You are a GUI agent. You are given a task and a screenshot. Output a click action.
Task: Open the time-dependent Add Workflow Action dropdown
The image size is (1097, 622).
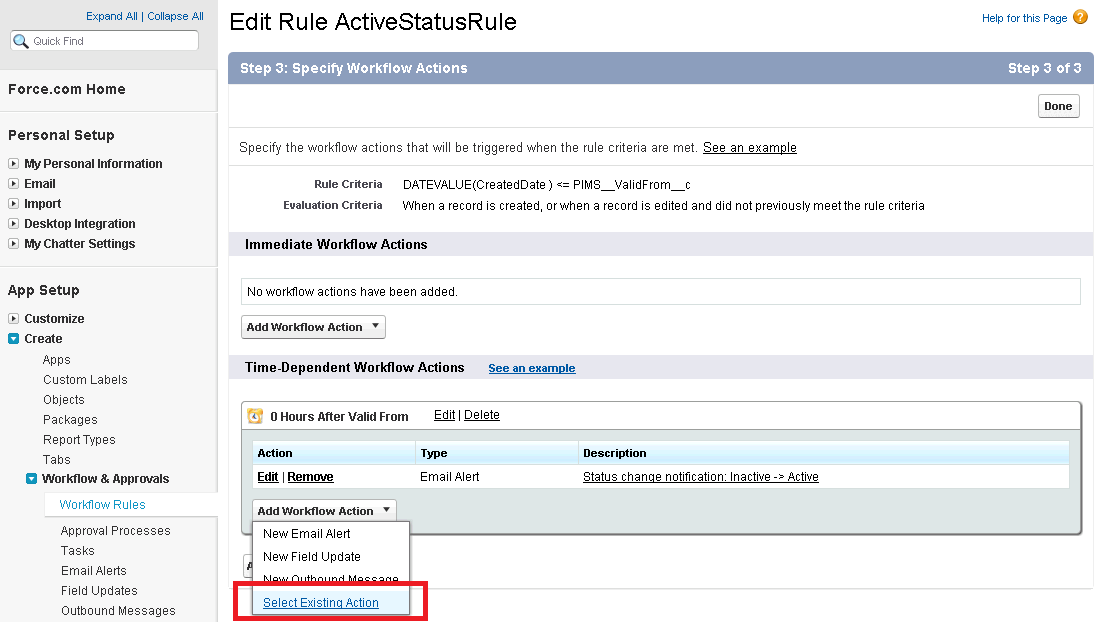coord(324,511)
